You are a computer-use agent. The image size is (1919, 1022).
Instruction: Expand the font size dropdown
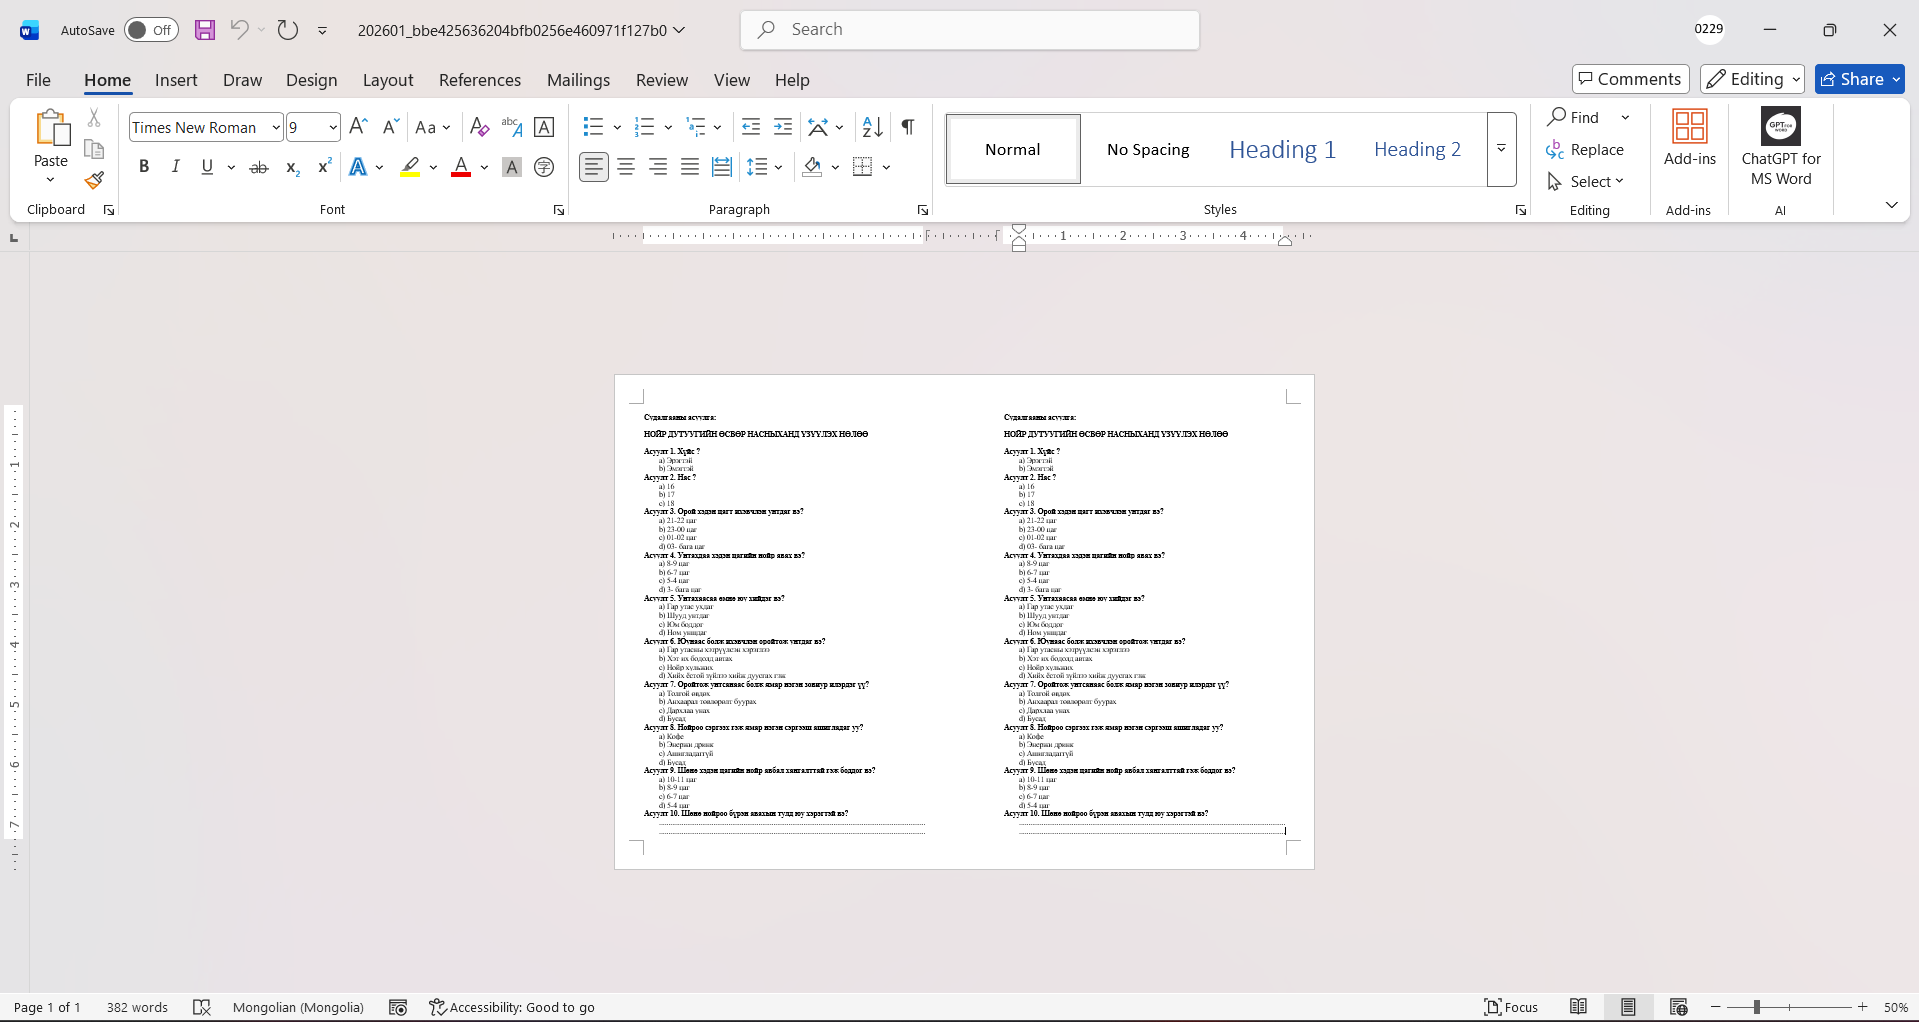333,128
